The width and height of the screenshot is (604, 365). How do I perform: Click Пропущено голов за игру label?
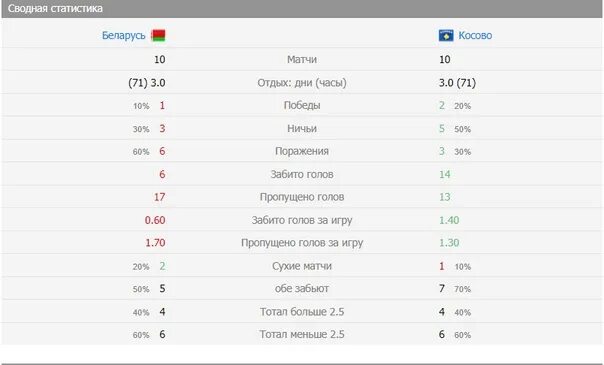click(302, 243)
